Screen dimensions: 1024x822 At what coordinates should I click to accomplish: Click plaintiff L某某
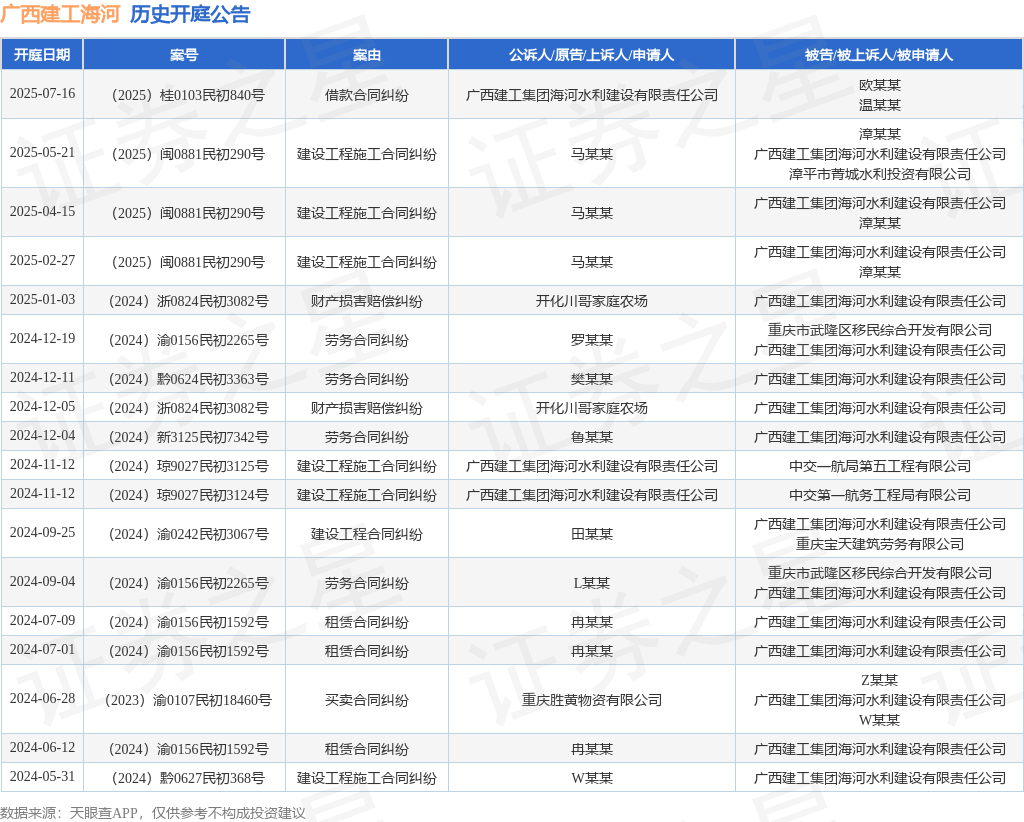(592, 583)
